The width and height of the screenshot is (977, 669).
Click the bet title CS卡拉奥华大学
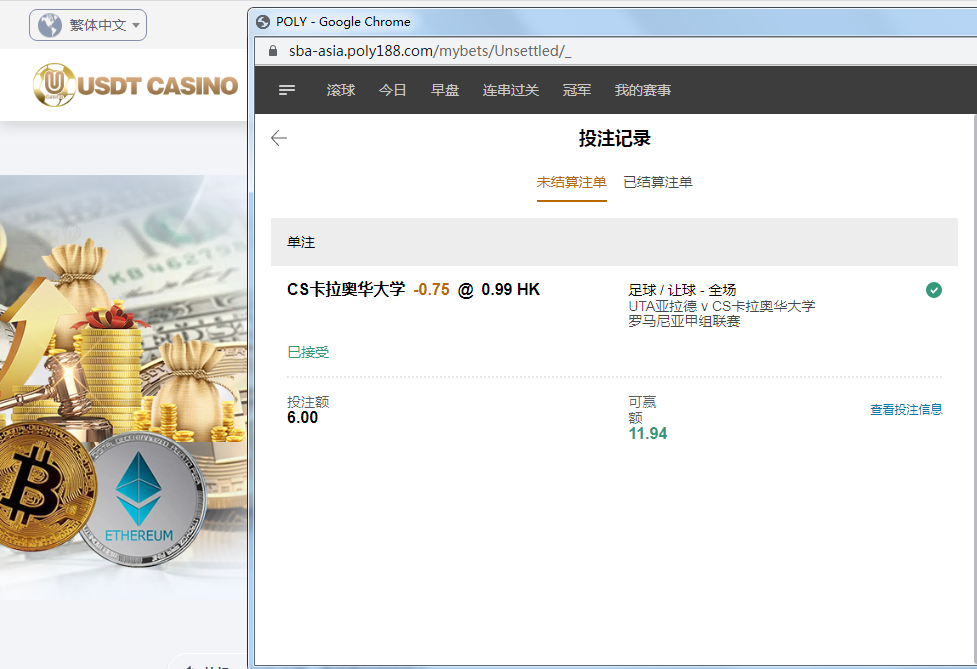pyautogui.click(x=346, y=290)
